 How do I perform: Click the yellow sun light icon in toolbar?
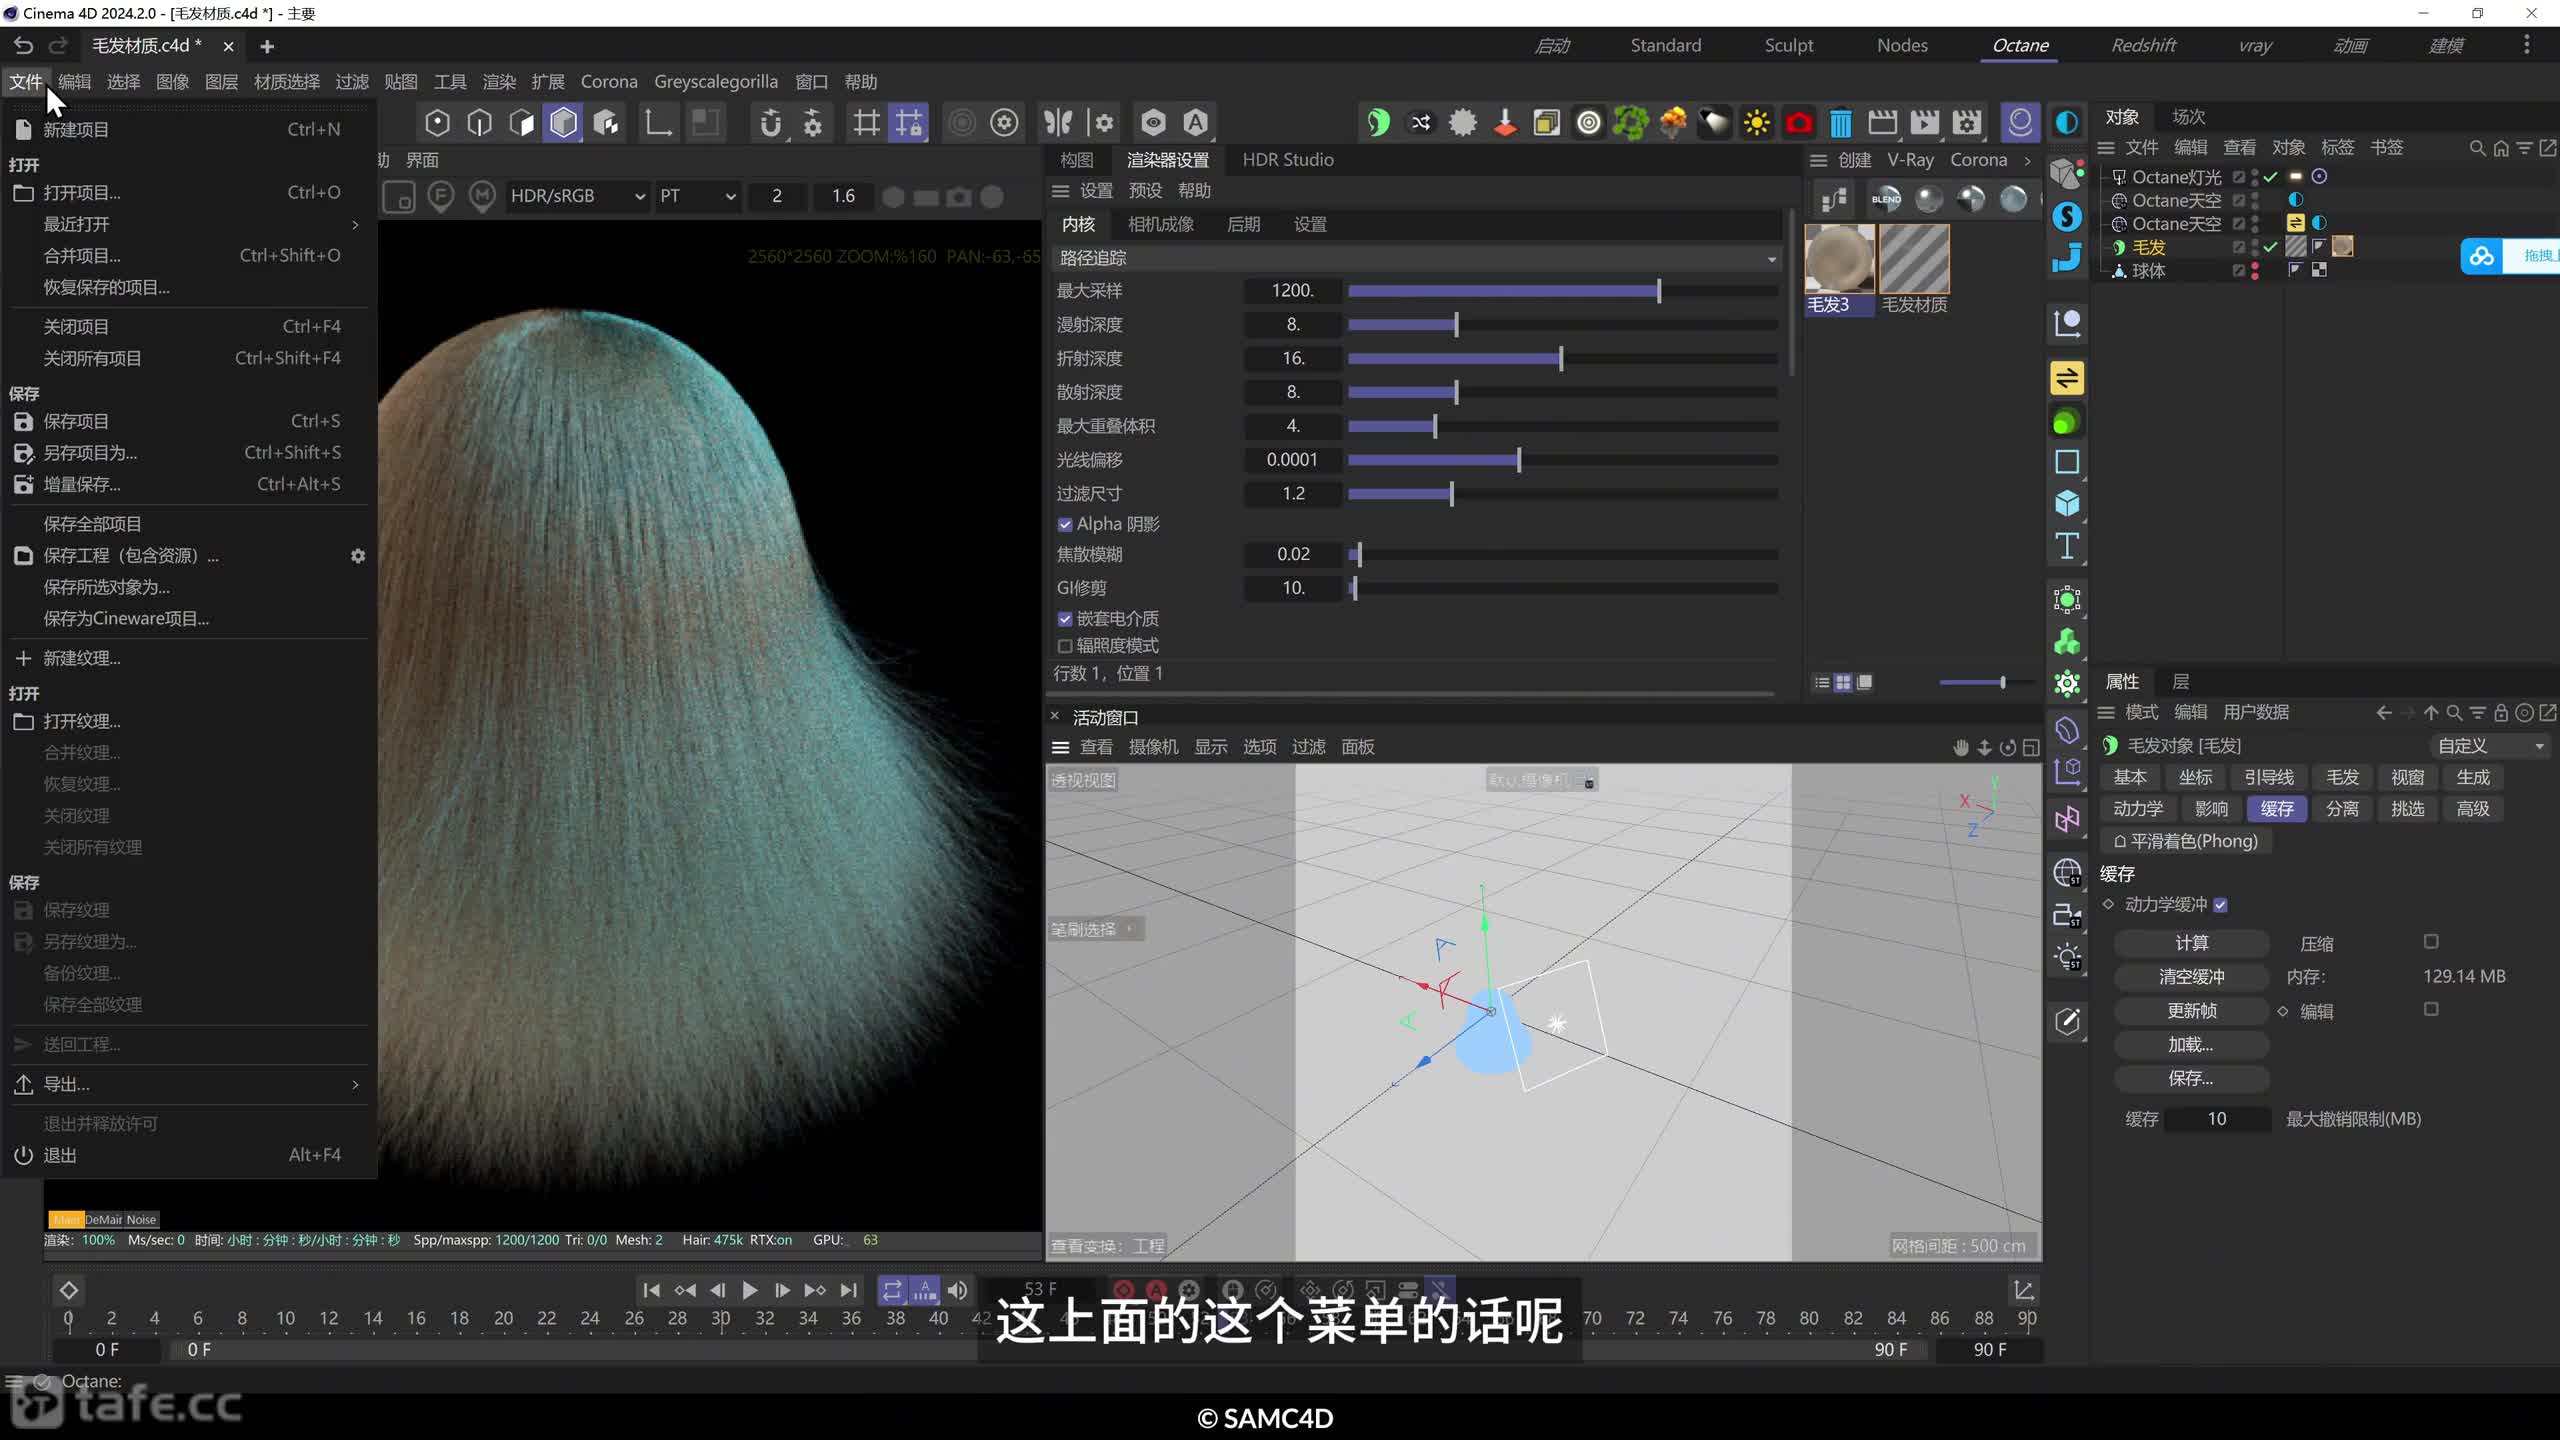pos(1756,122)
